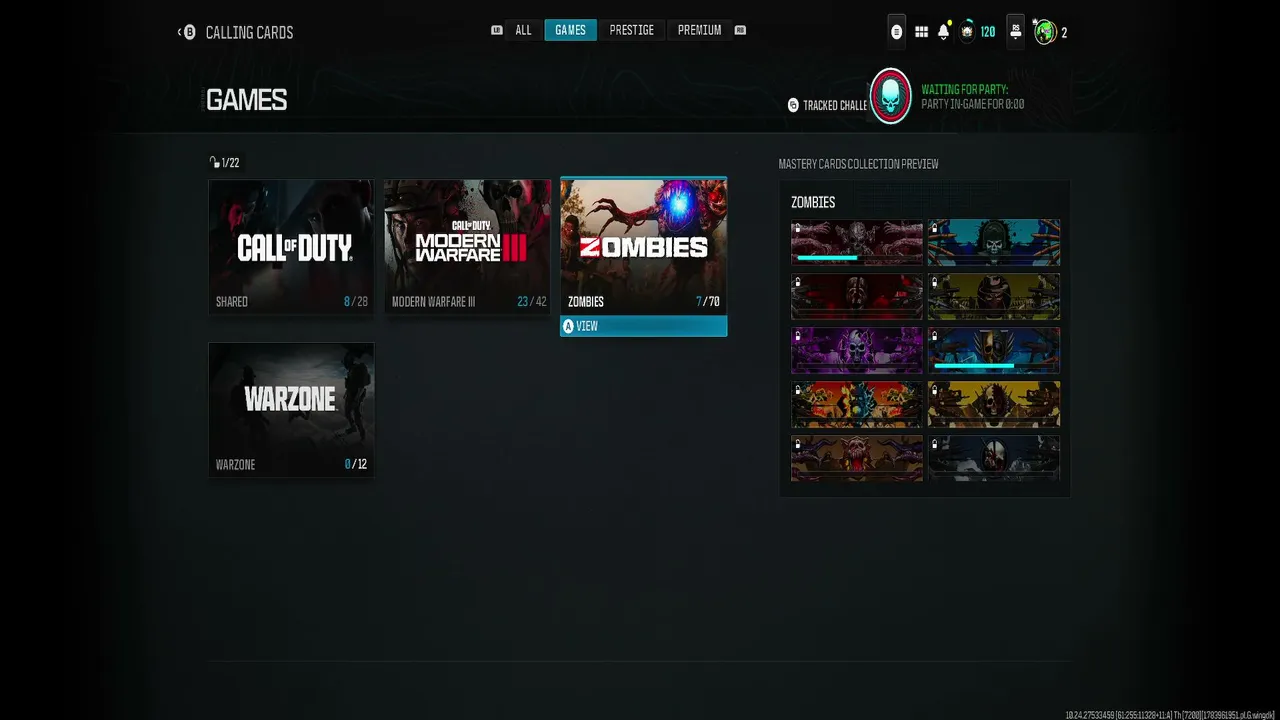Go back using the B button icon
Viewport: 1280px width, 720px height.
coord(188,32)
